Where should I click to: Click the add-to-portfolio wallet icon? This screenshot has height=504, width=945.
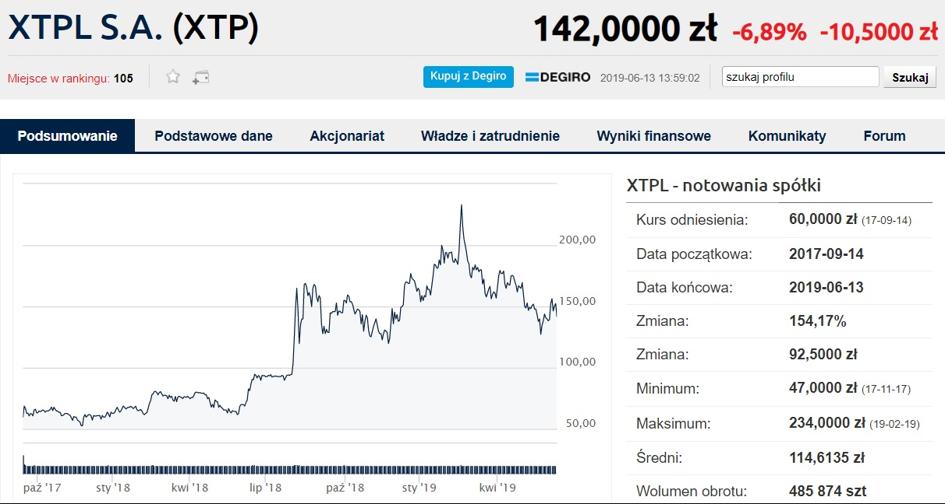200,77
